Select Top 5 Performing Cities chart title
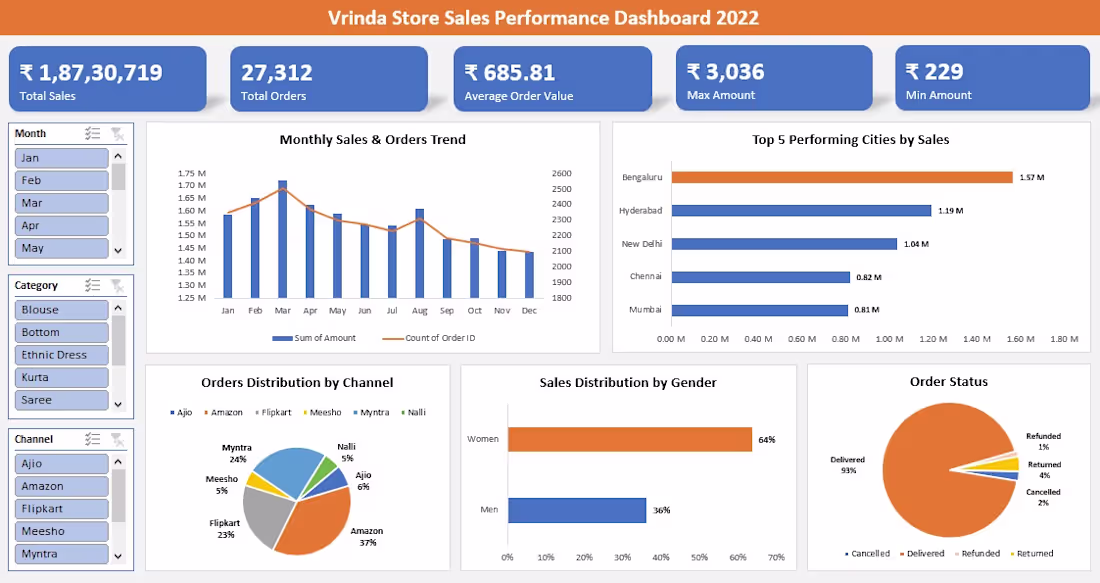The image size is (1100, 583). (851, 140)
